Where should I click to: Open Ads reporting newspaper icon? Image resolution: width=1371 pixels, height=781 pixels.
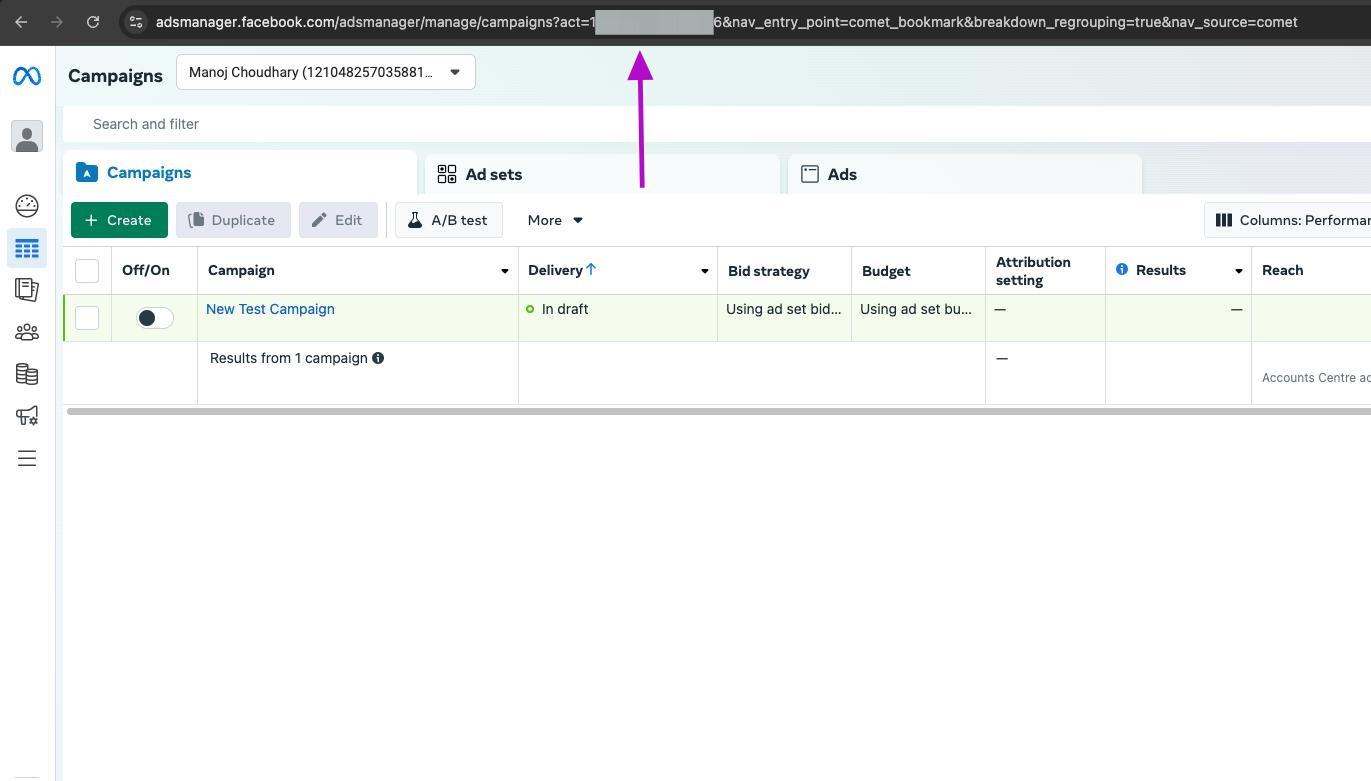[27, 290]
